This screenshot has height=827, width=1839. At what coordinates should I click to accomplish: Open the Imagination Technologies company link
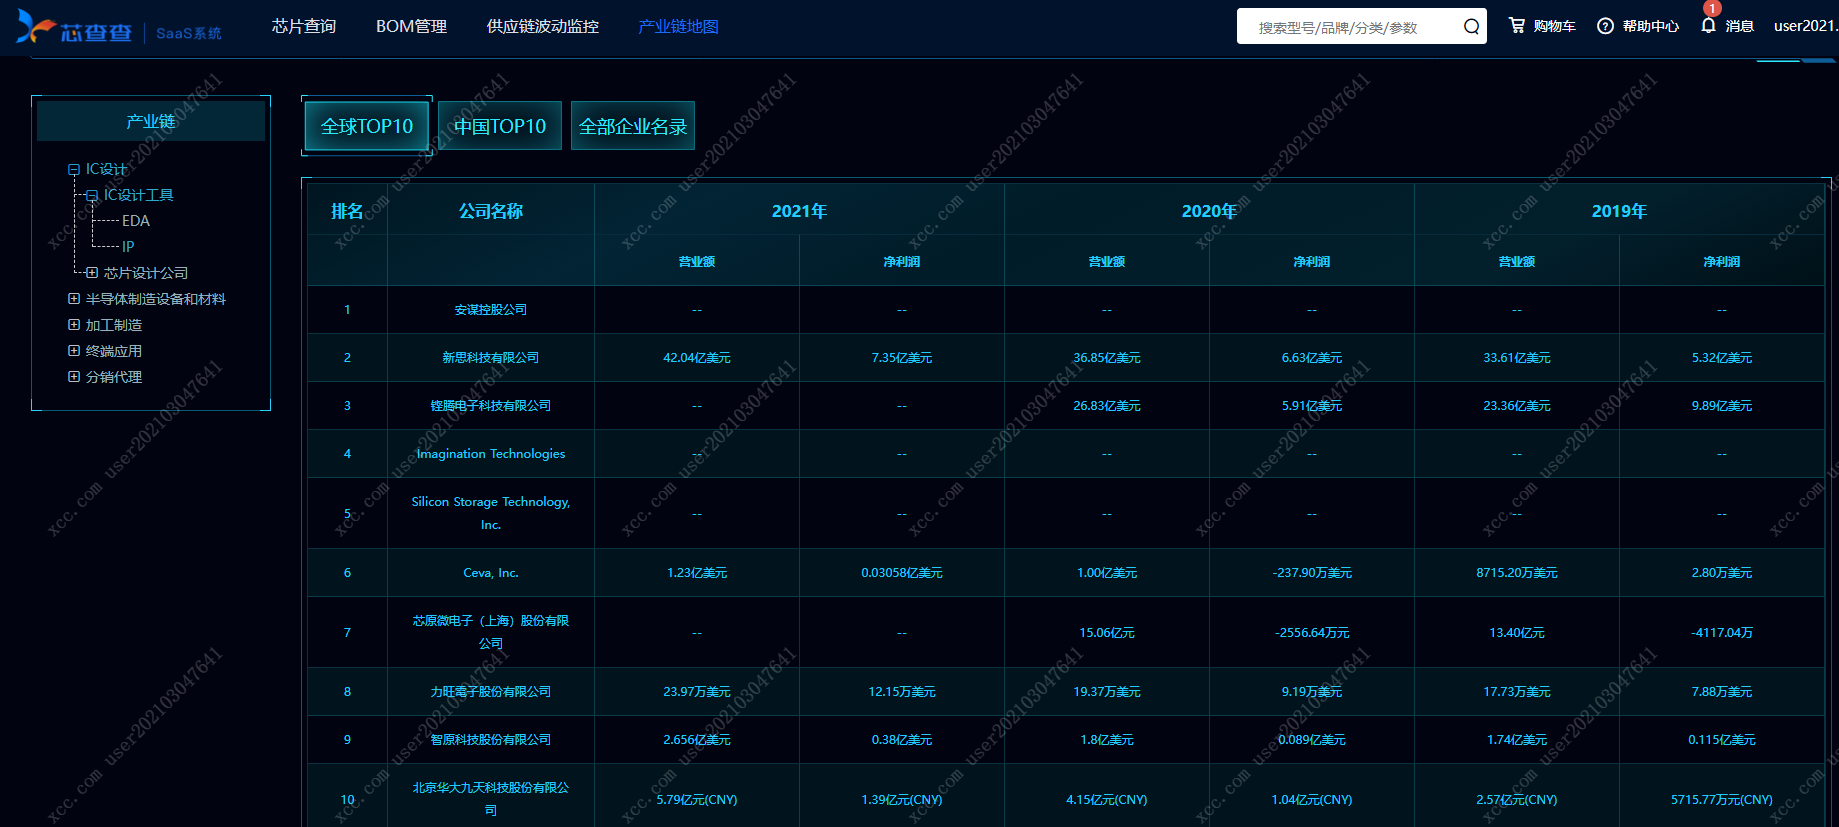[490, 454]
